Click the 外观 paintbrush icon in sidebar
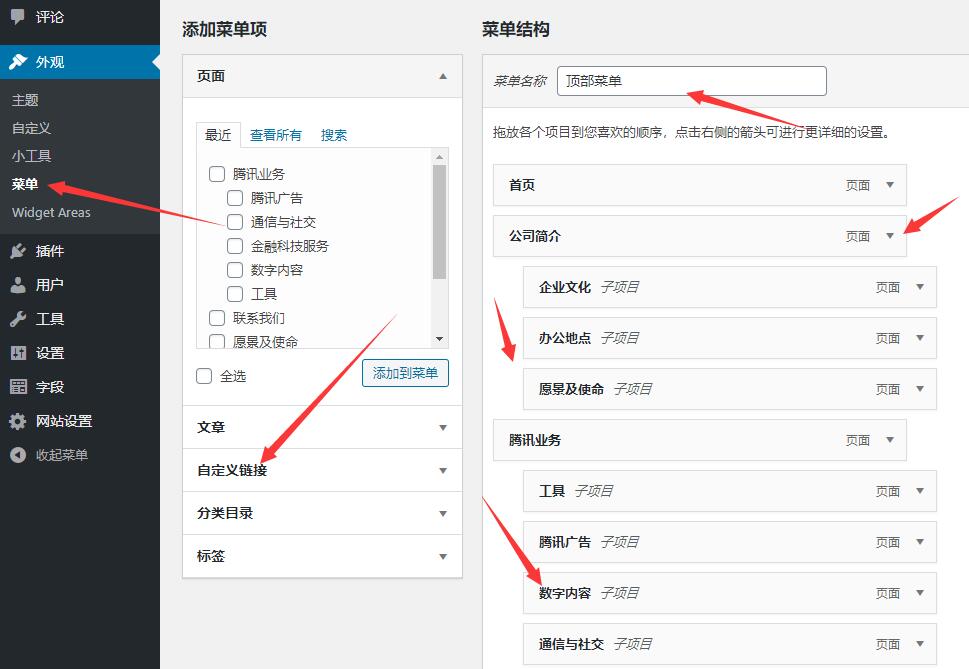 tap(18, 62)
